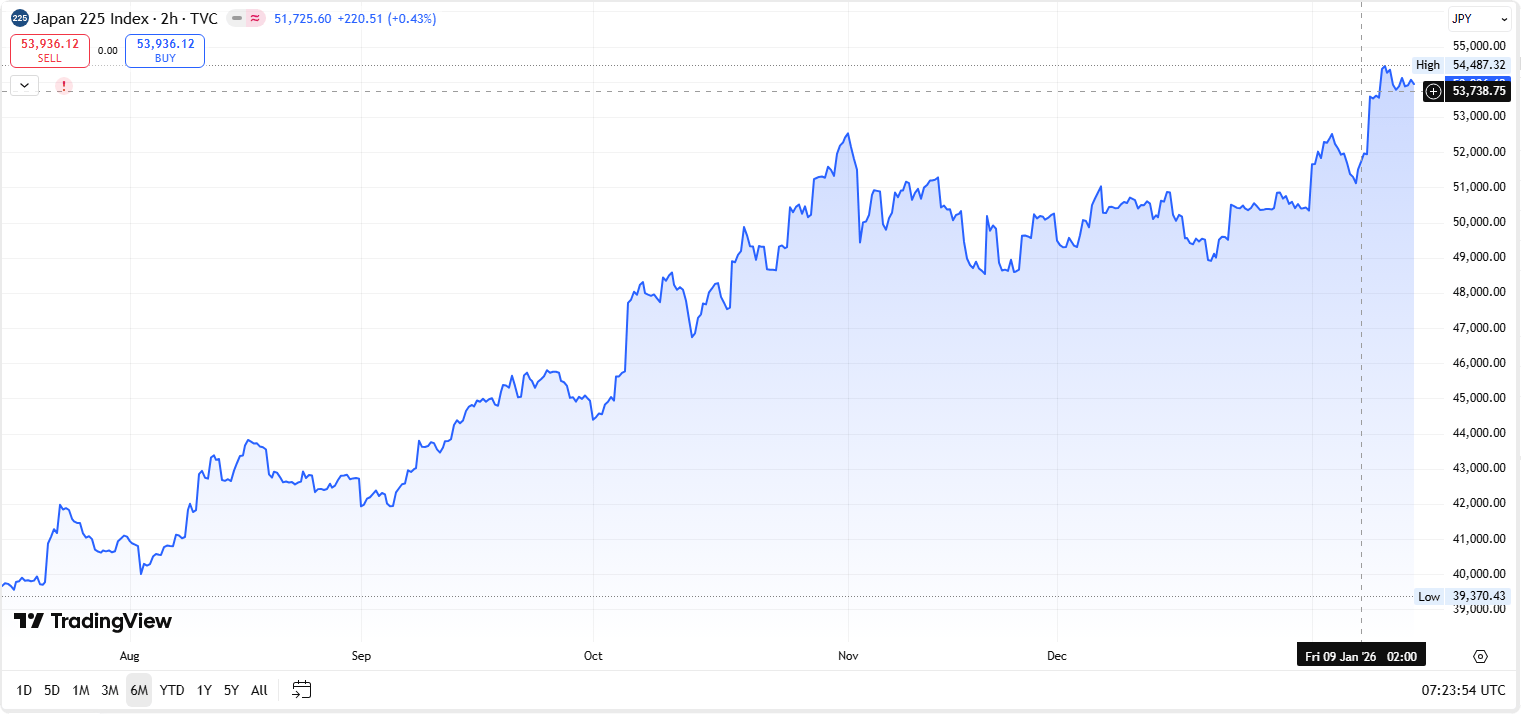1521x714 pixels.
Task: Expand the collapsed legend chevron
Action: click(24, 86)
